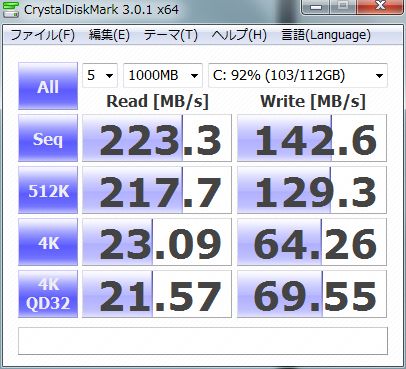
Task: Close the CrystalDiskMark window
Action: tap(380, 7)
